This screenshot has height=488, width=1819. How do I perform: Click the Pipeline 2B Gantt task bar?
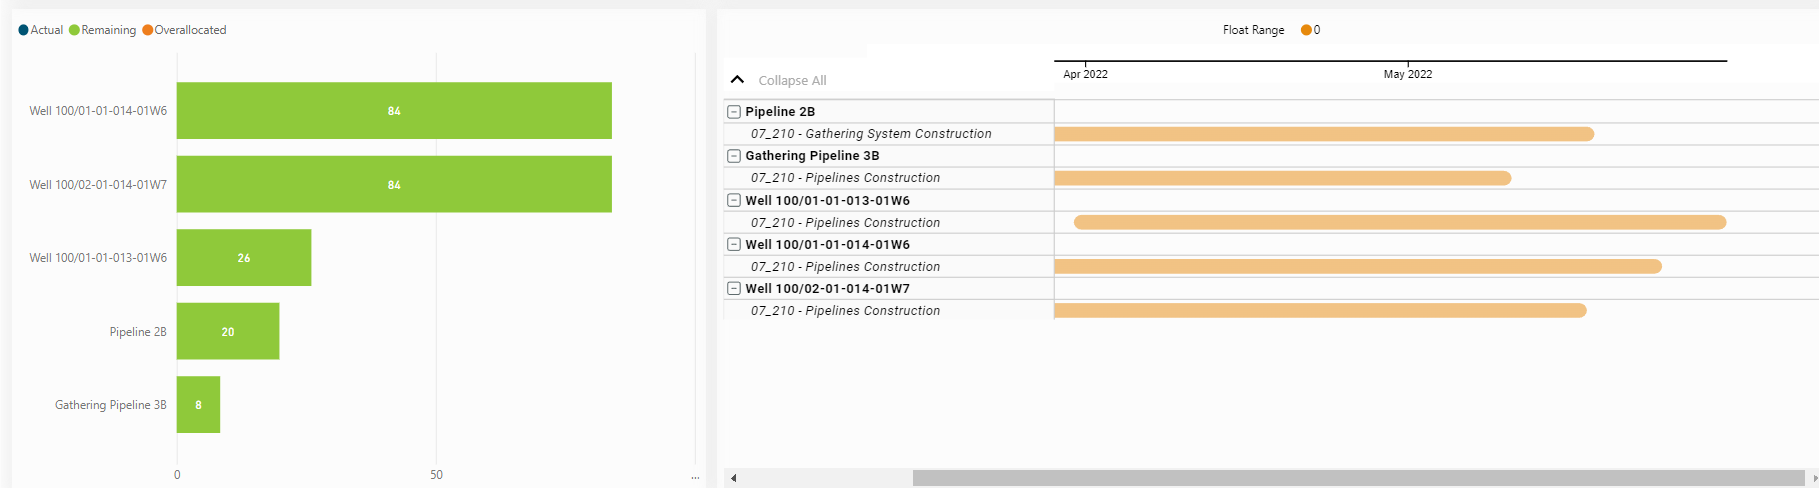(x=1323, y=134)
